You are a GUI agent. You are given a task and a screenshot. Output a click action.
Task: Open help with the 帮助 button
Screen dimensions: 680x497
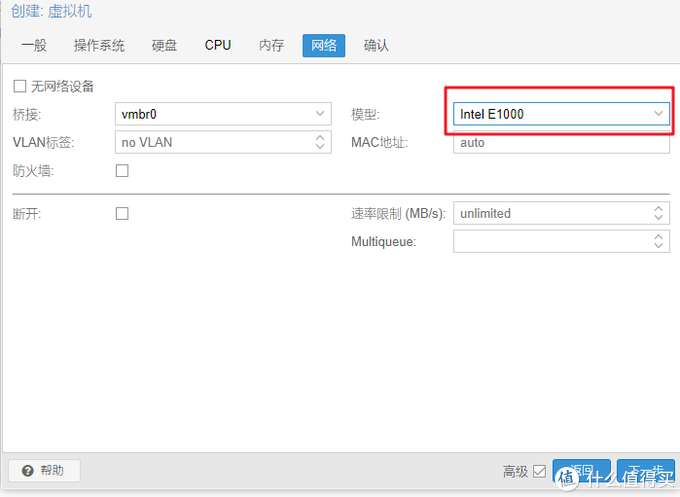tap(44, 471)
